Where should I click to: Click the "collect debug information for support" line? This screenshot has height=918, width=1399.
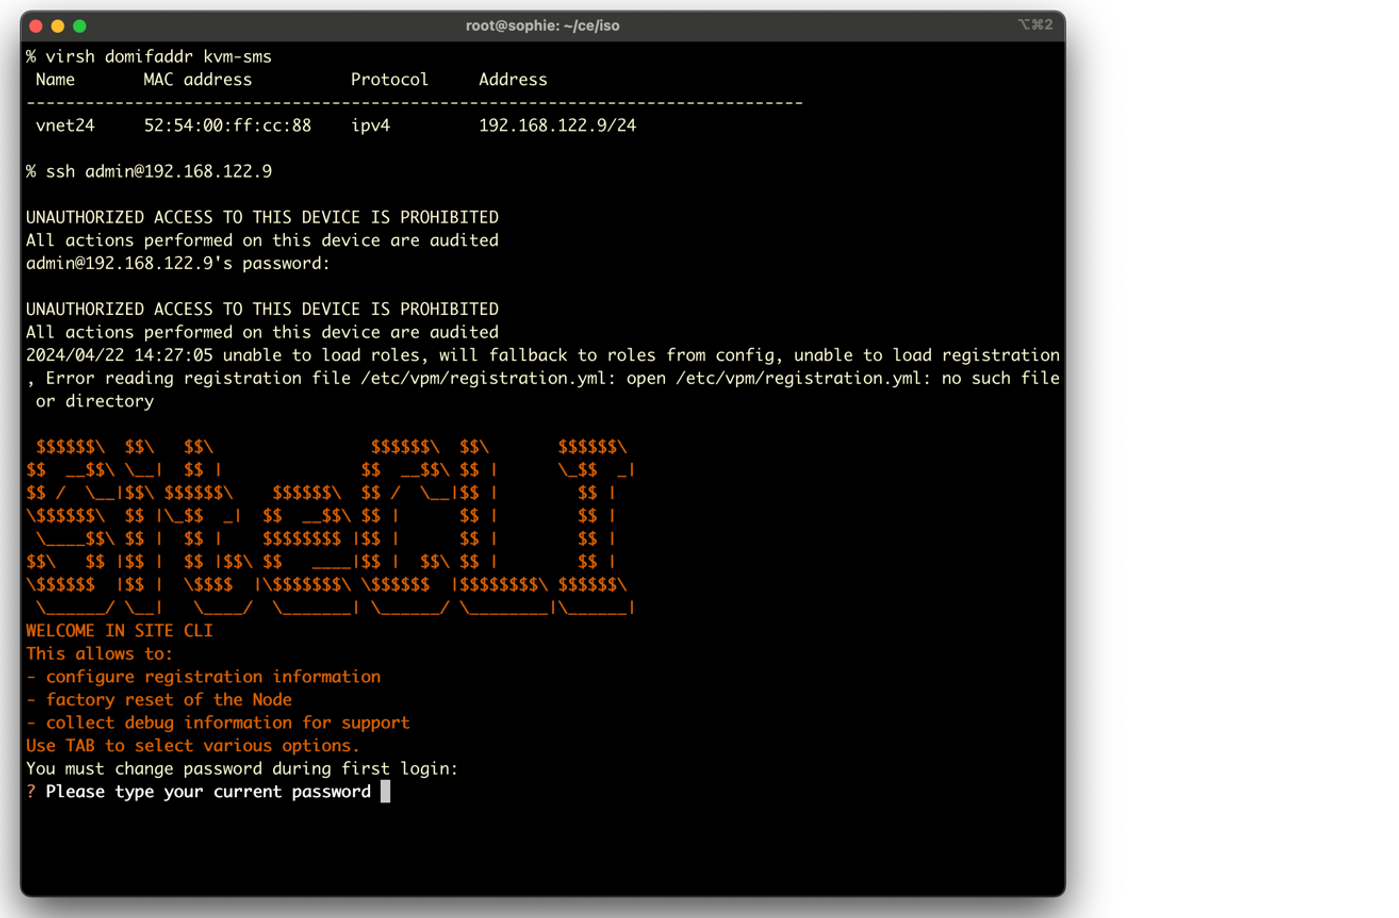(227, 723)
